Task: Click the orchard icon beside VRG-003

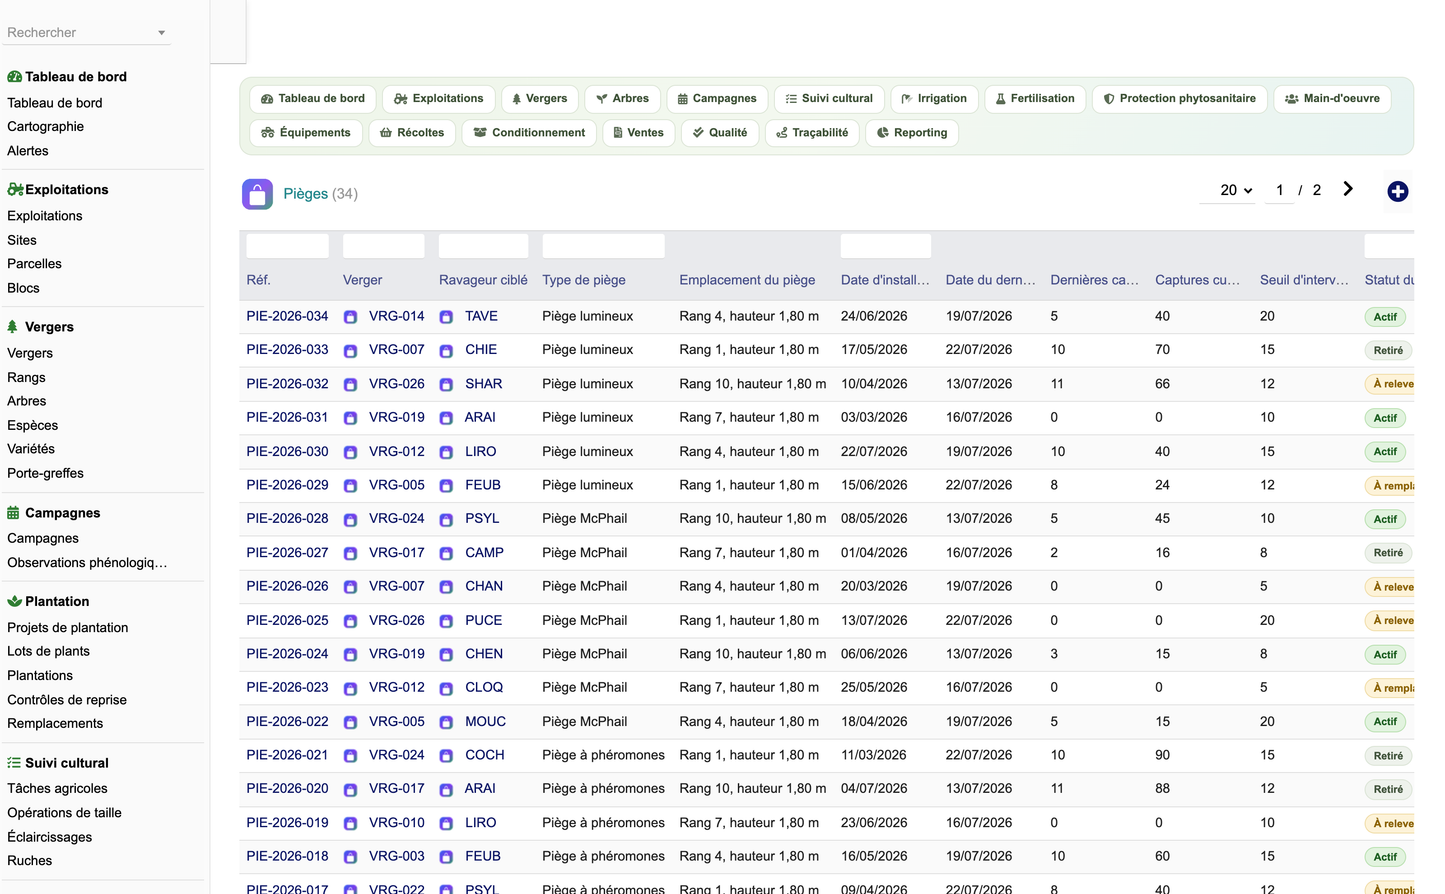Action: 350,857
